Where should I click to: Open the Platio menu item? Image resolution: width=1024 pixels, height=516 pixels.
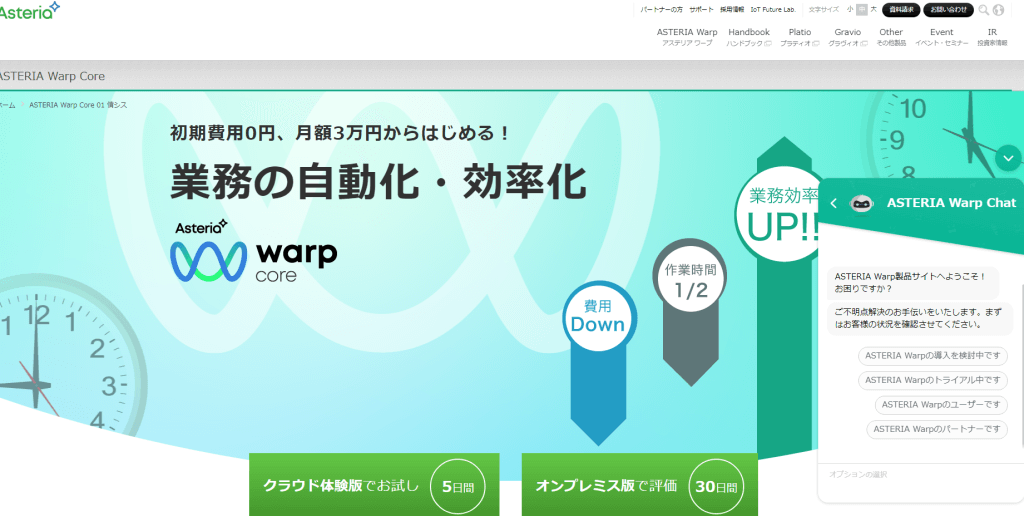800,37
